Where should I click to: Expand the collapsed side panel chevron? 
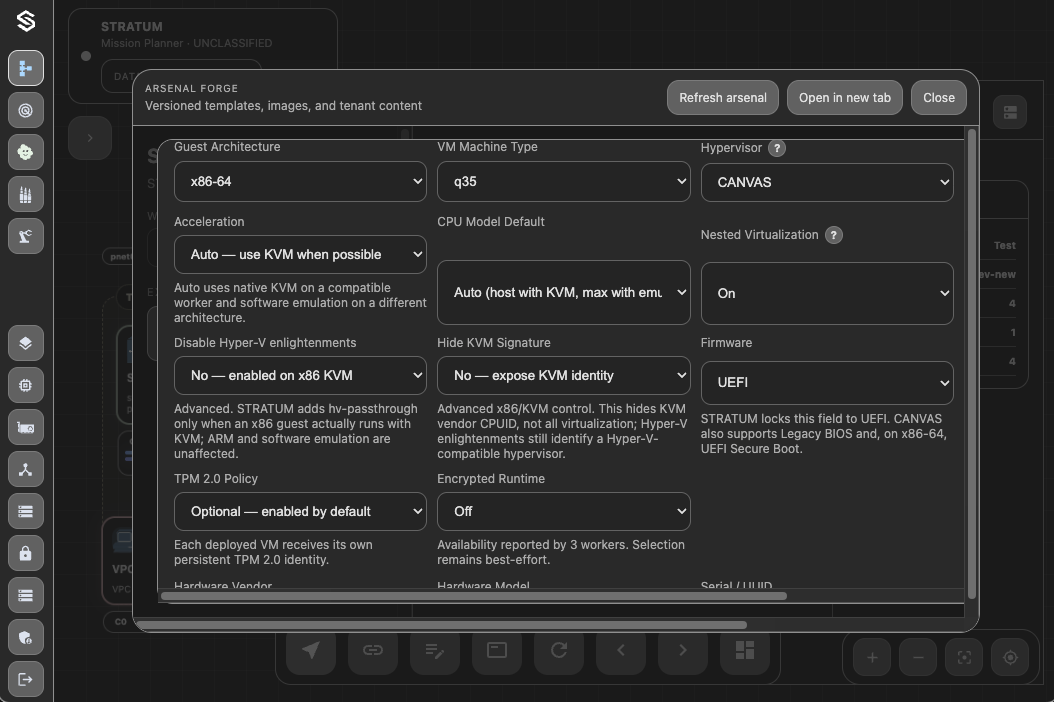[90, 138]
